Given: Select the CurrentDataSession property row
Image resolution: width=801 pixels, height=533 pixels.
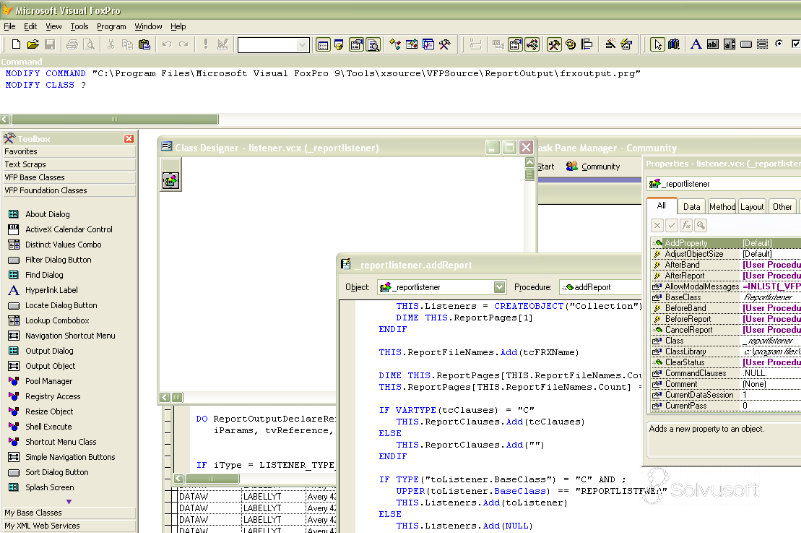Looking at the screenshot, I should (726, 395).
